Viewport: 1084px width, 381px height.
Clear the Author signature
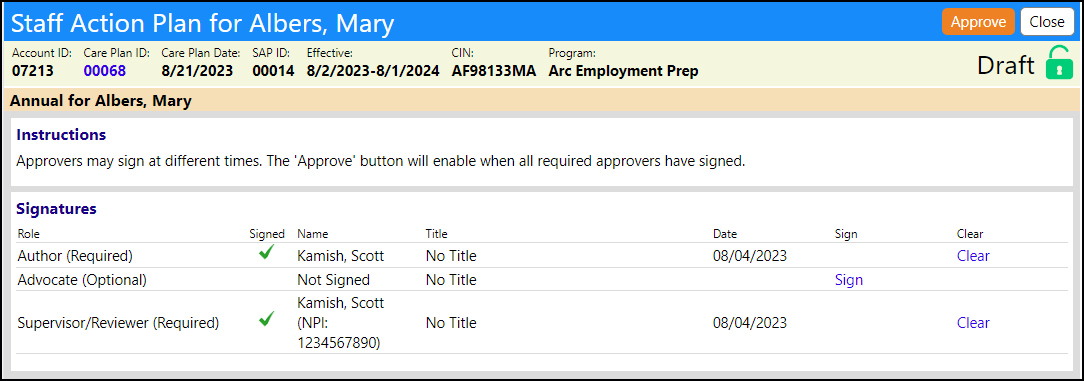(x=973, y=256)
